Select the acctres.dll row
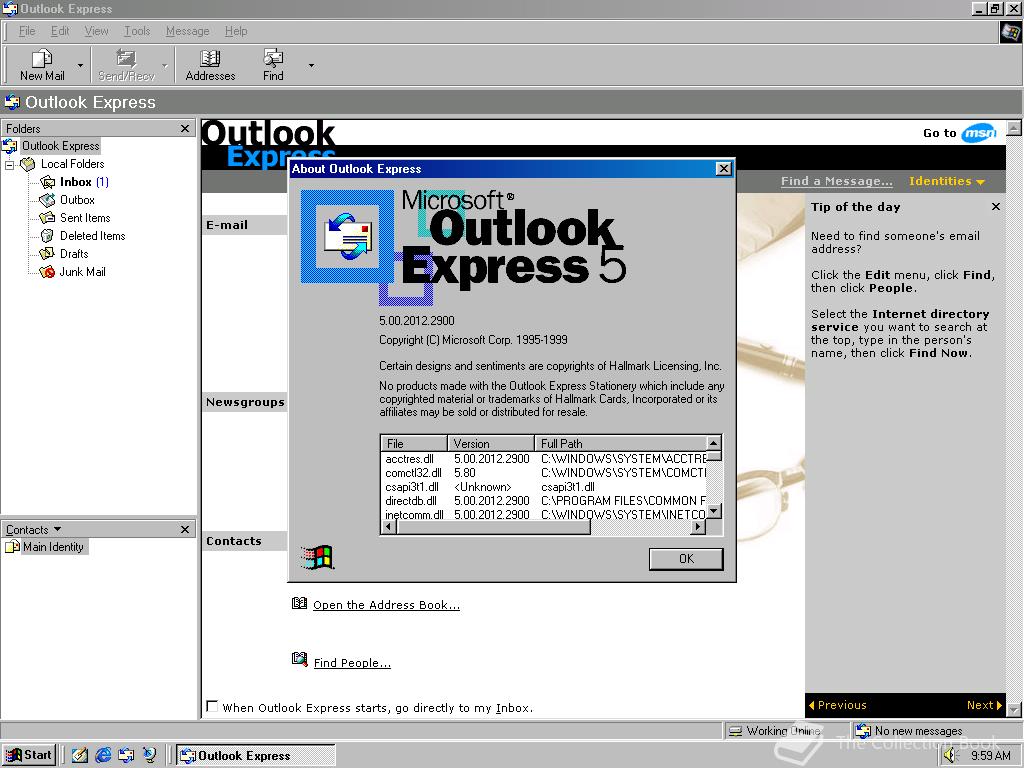Screen dimensions: 1024x768 click(543, 459)
